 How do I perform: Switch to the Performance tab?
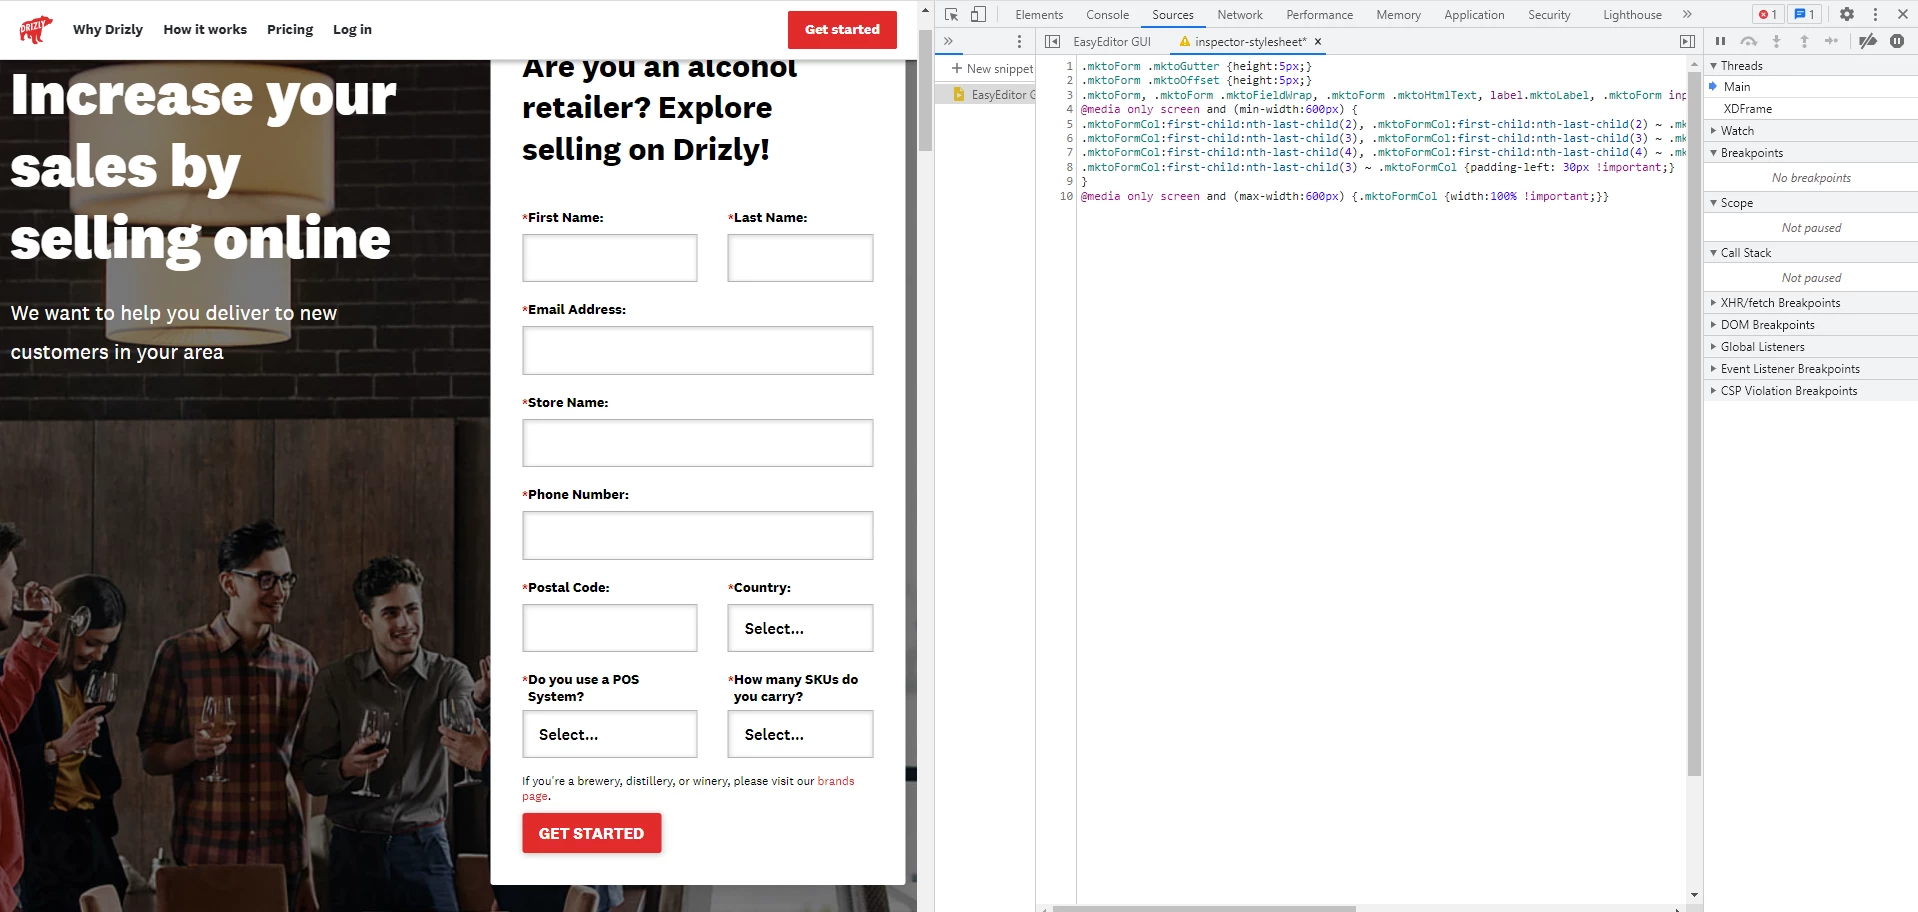pos(1319,14)
